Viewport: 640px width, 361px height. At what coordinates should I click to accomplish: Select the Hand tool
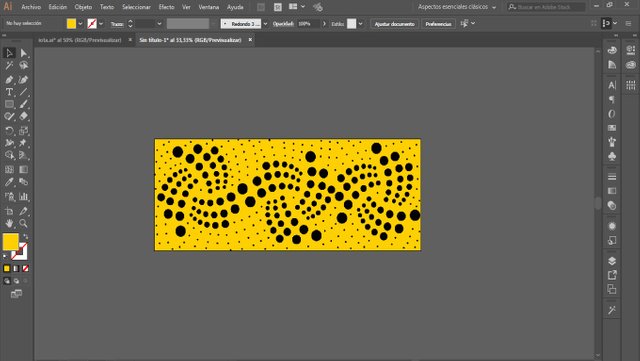(x=9, y=223)
